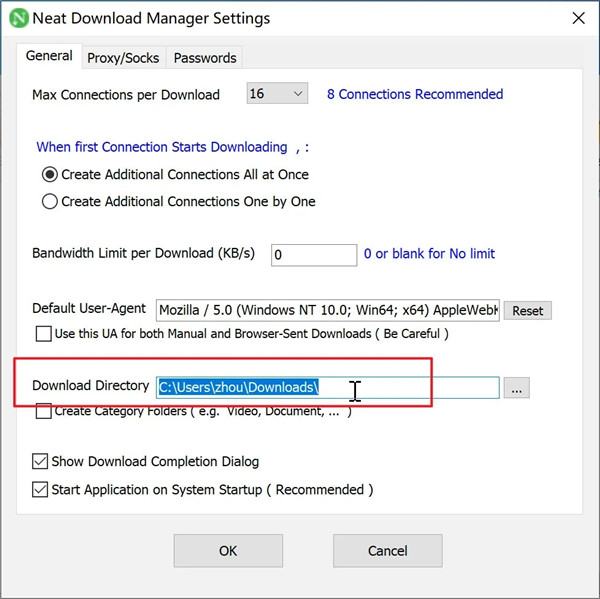Click the Default User-Agent text field

point(328,310)
